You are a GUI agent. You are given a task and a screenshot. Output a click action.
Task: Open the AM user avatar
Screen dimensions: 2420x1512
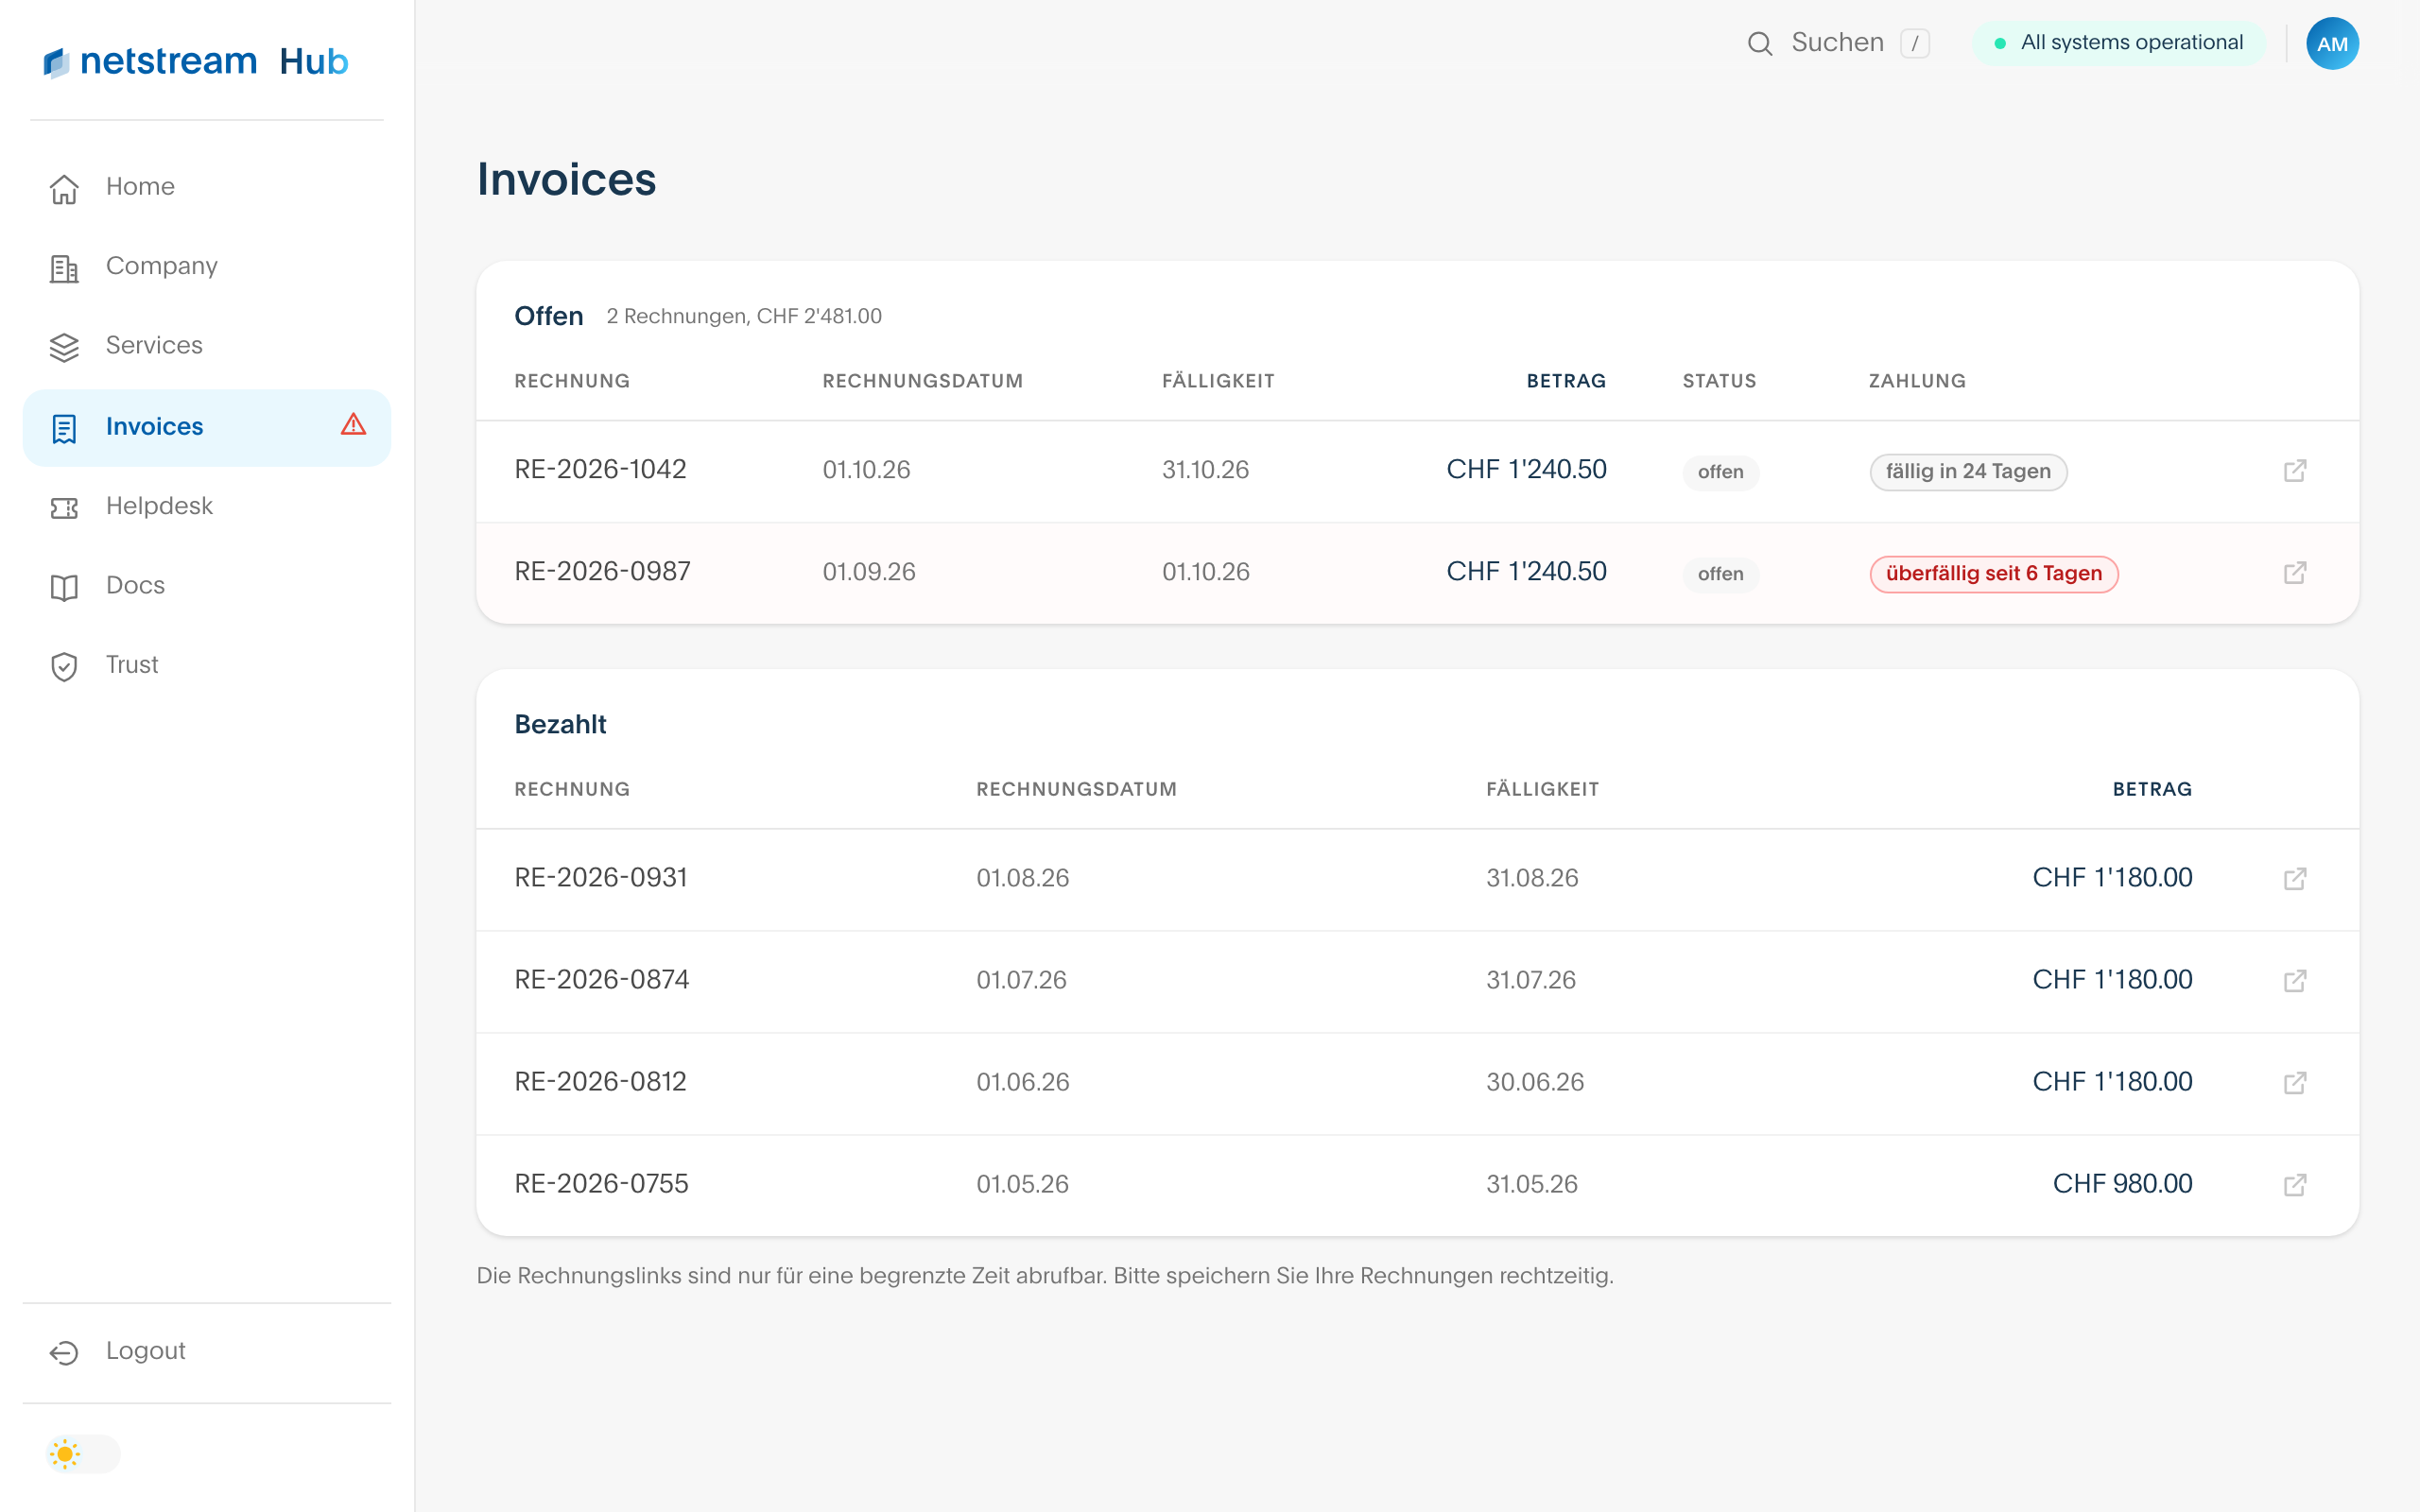tap(2332, 44)
